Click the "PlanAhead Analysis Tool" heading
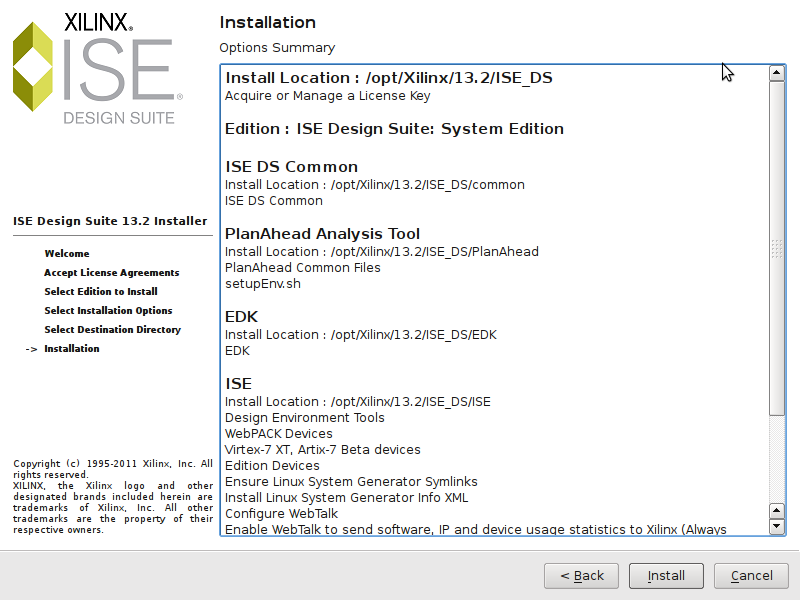800x600 pixels. [x=322, y=234]
